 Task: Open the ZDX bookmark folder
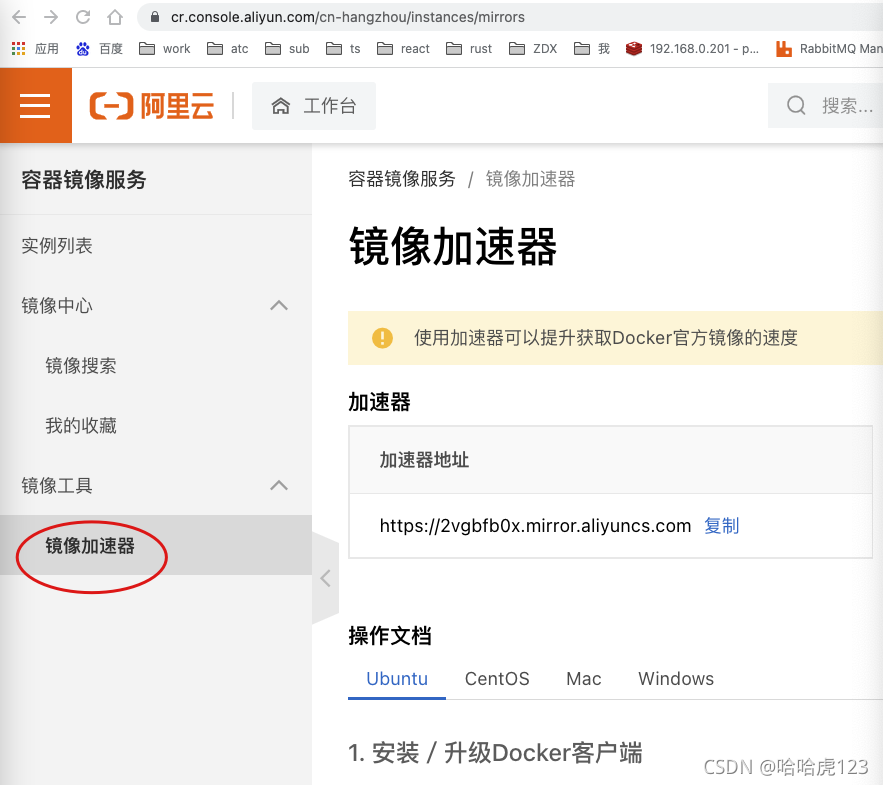tap(533, 49)
